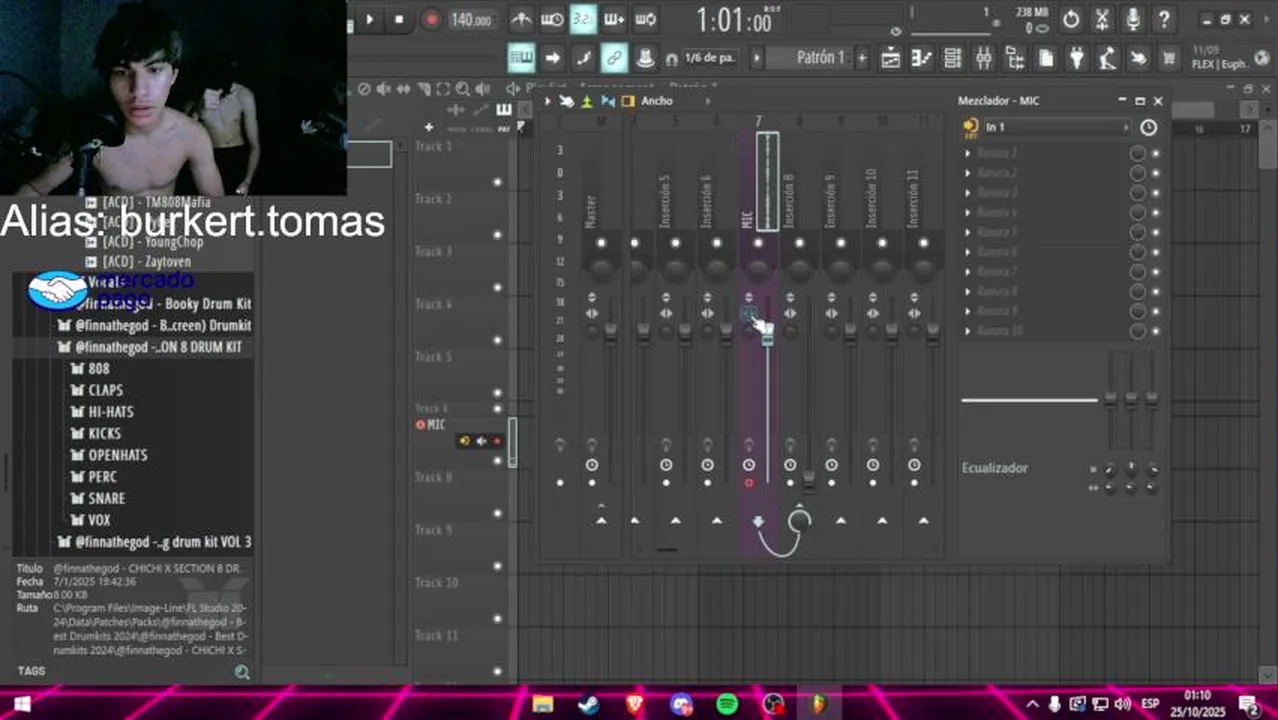The width and height of the screenshot is (1278, 720).
Task: Open Brave browser from the taskbar
Action: click(635, 704)
